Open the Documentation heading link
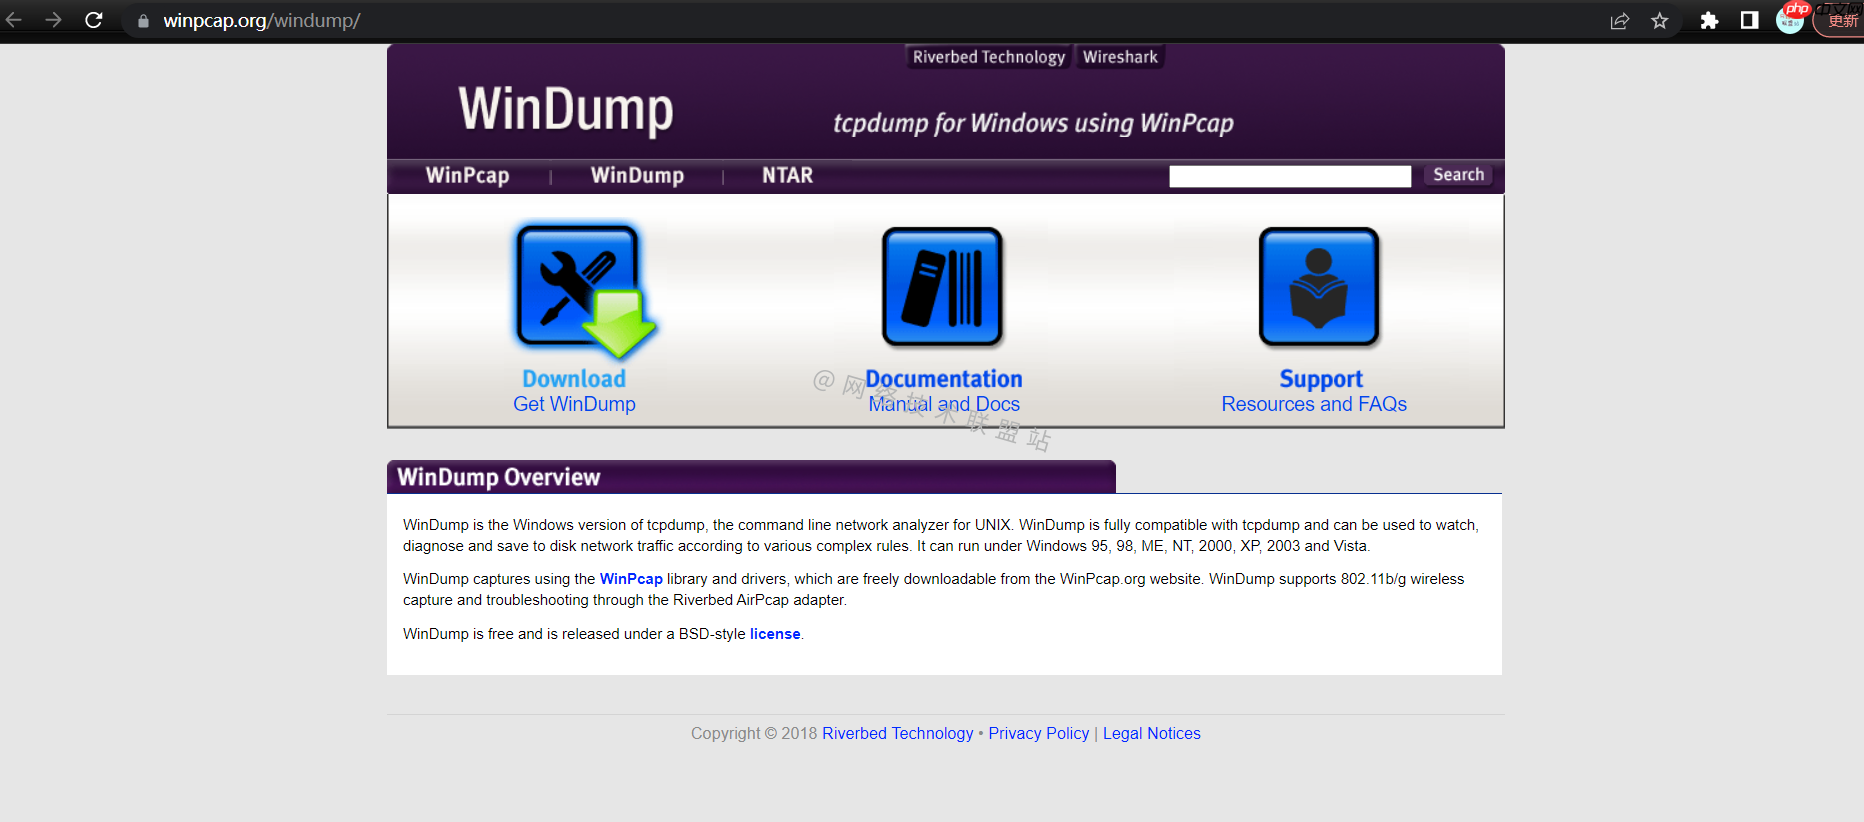 (944, 379)
